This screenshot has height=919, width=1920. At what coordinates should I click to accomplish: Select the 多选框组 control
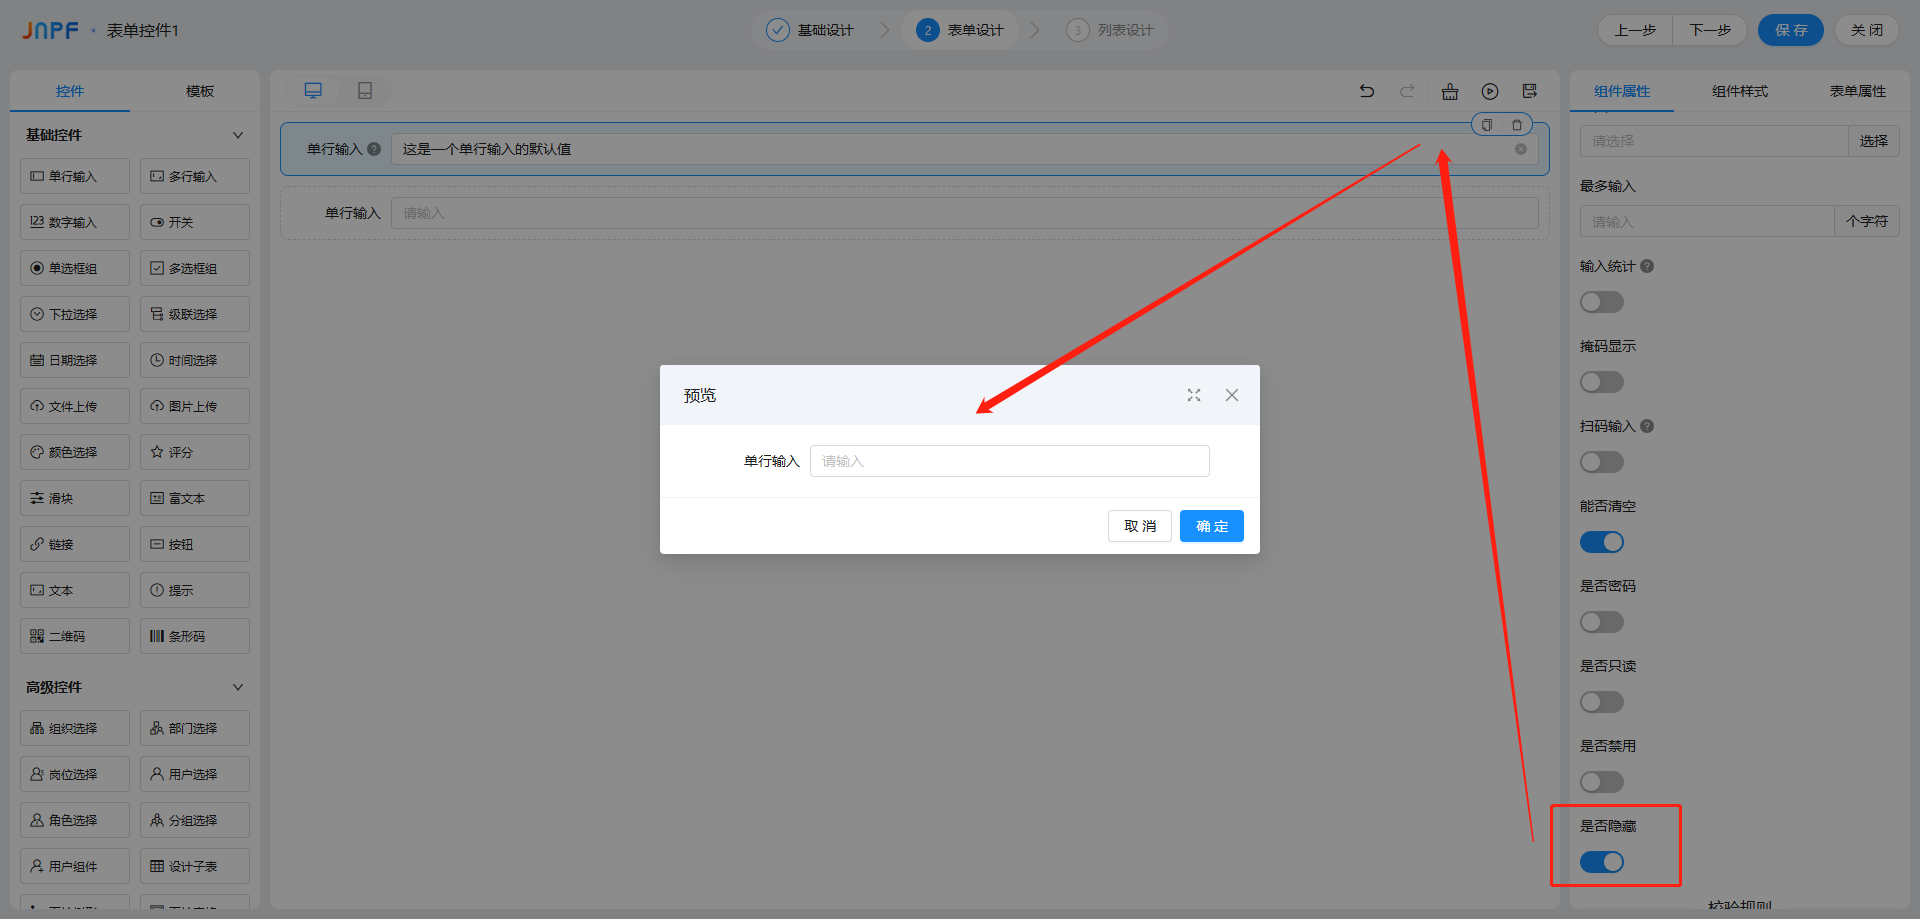tap(195, 268)
